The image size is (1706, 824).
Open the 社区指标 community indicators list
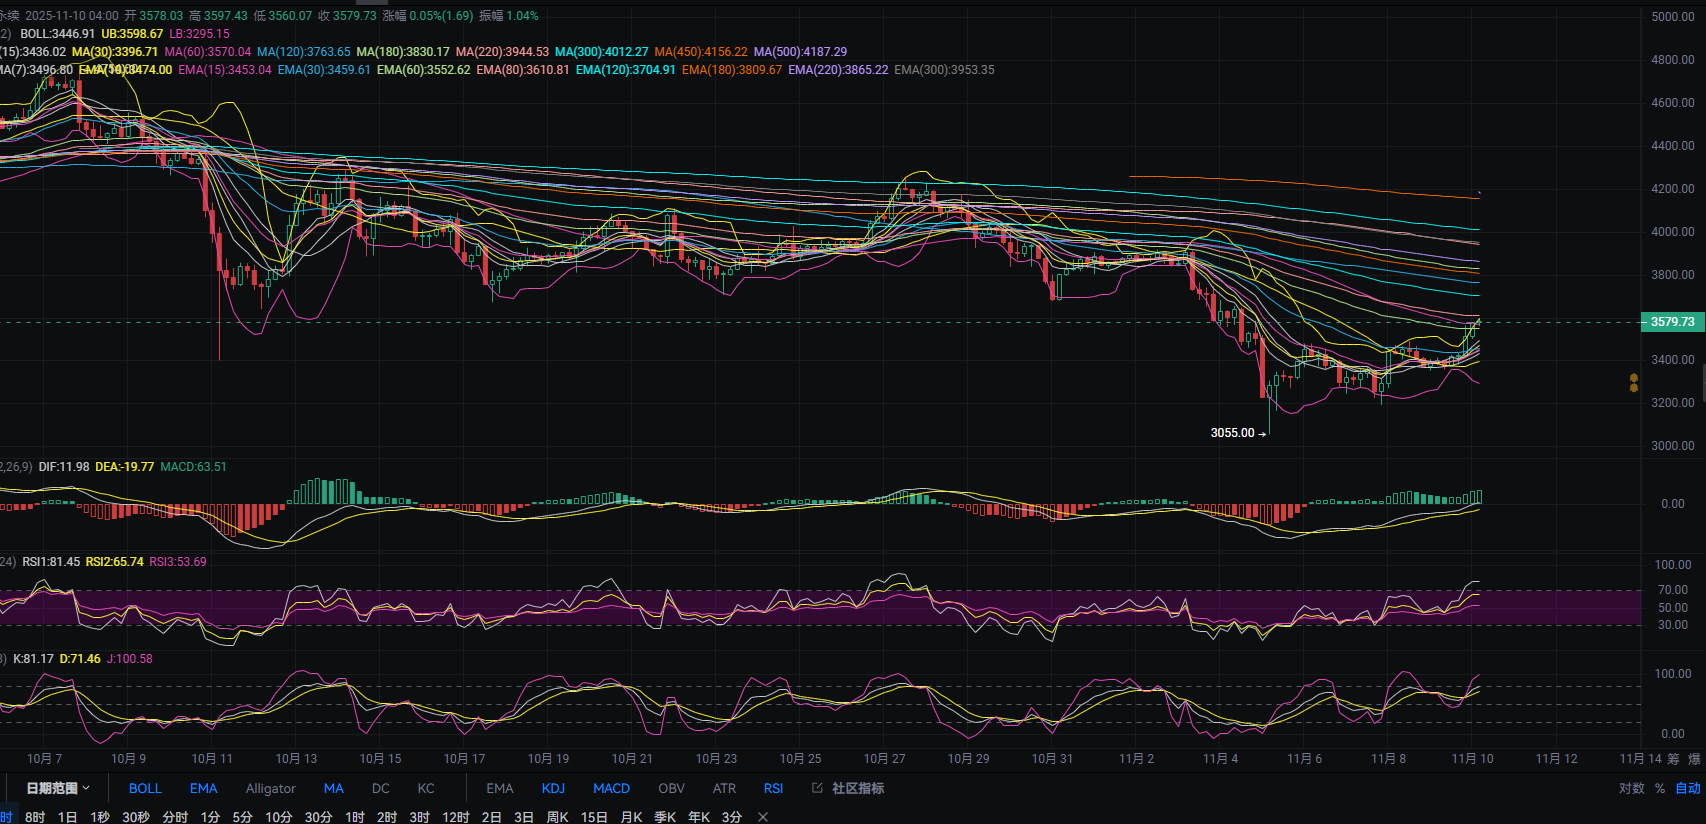[x=857, y=788]
